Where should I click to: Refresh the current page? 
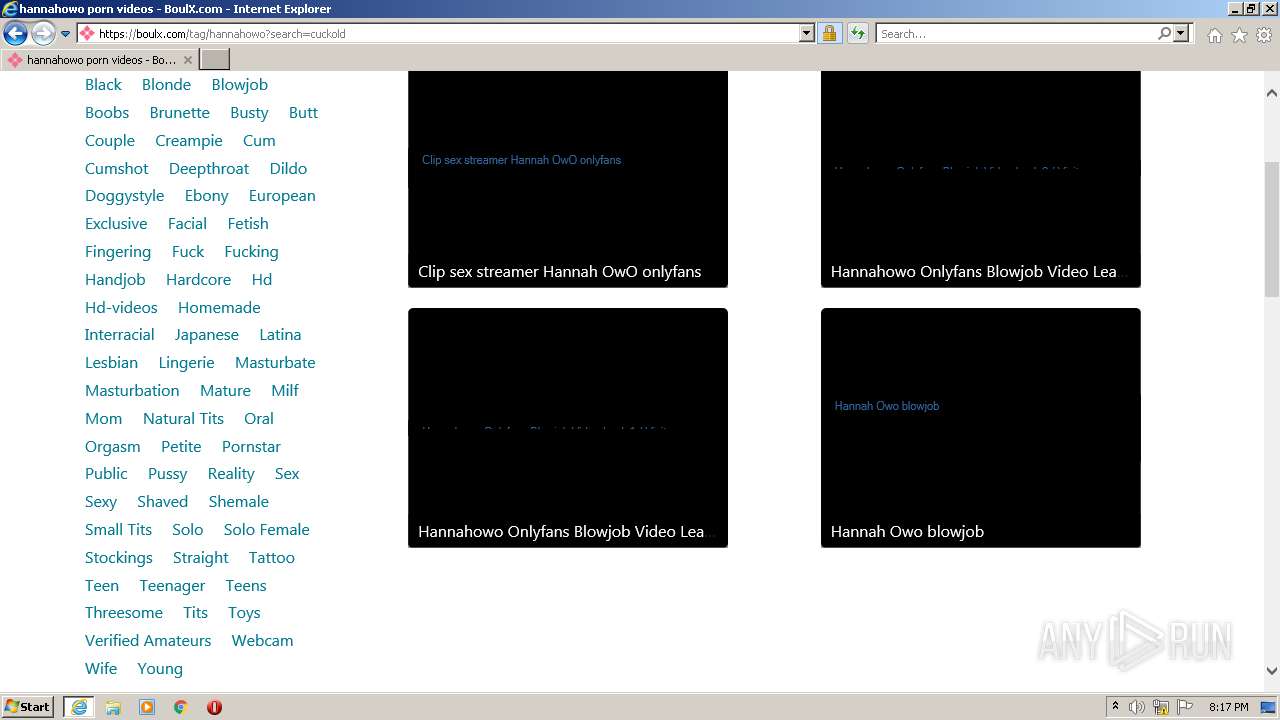(x=857, y=33)
